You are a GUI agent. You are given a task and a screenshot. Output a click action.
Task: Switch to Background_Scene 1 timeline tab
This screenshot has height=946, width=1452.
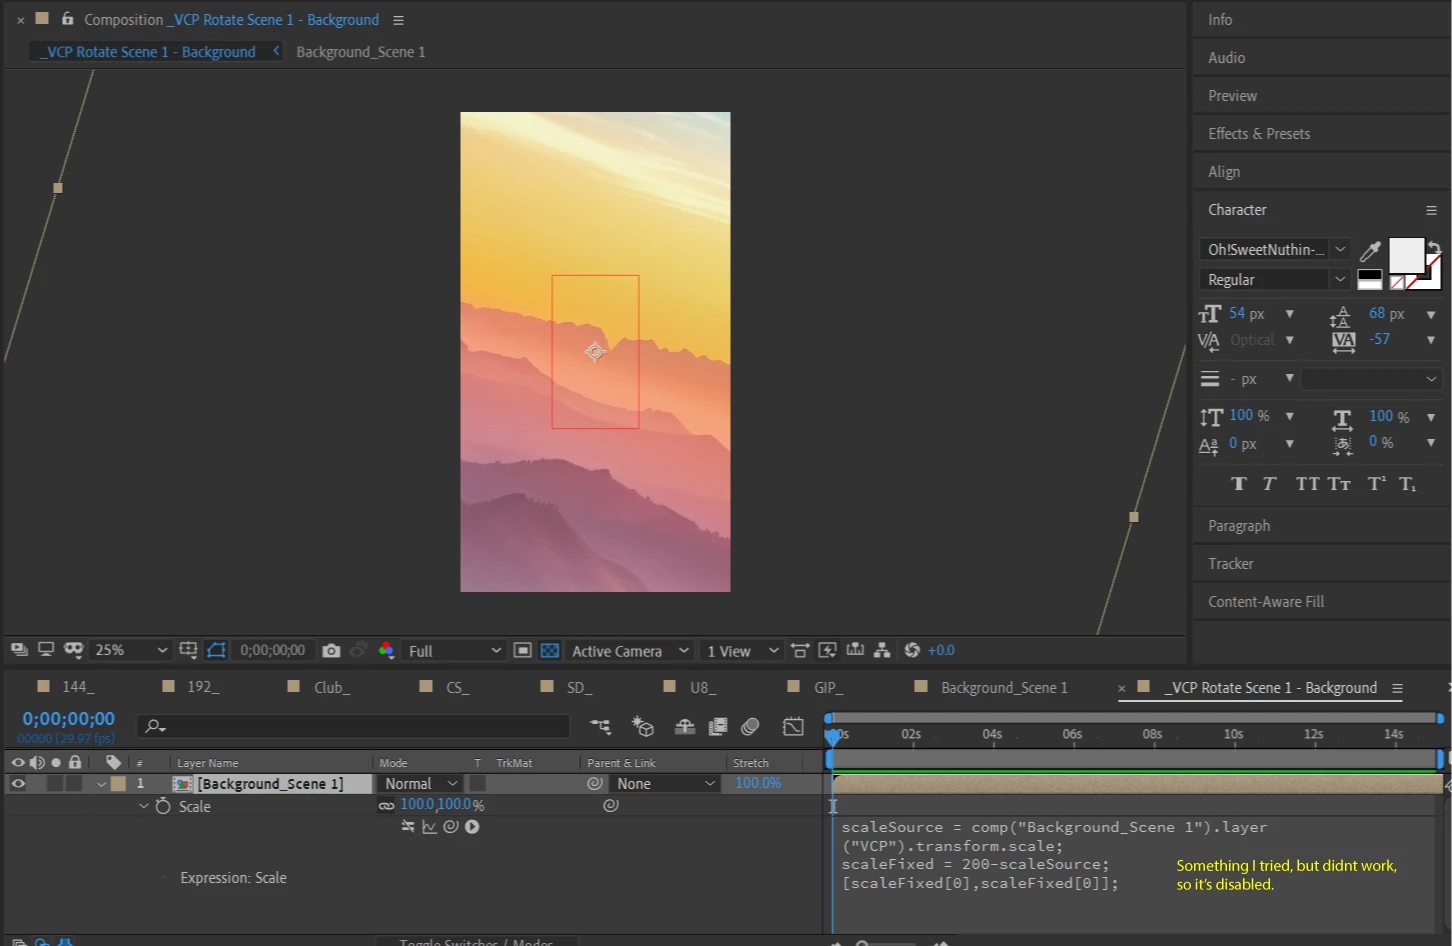point(1003,688)
